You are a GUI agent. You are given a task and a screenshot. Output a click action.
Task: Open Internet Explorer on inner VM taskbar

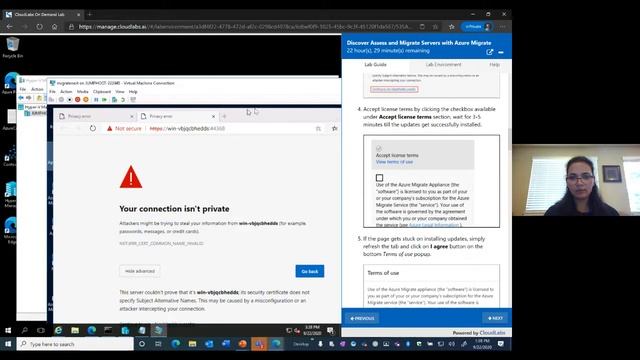[x=58, y=330]
